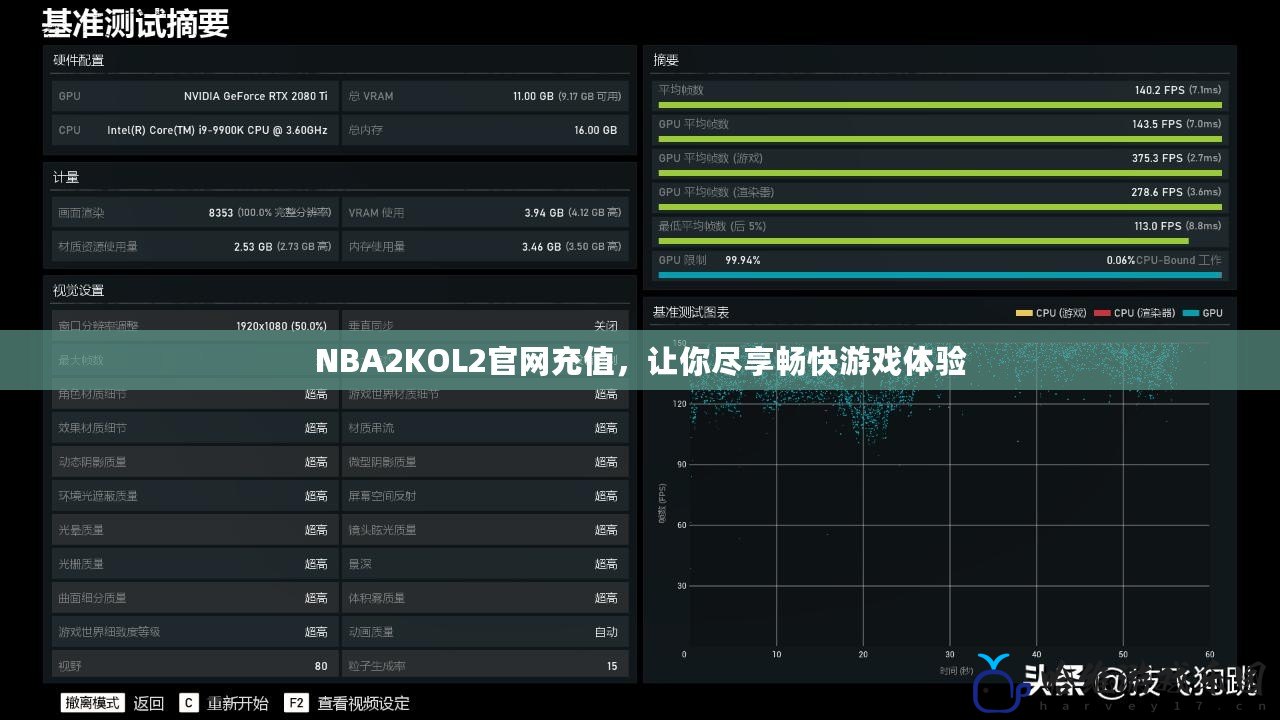
Task: Click the 视野 80 setting row
Action: coord(194,666)
